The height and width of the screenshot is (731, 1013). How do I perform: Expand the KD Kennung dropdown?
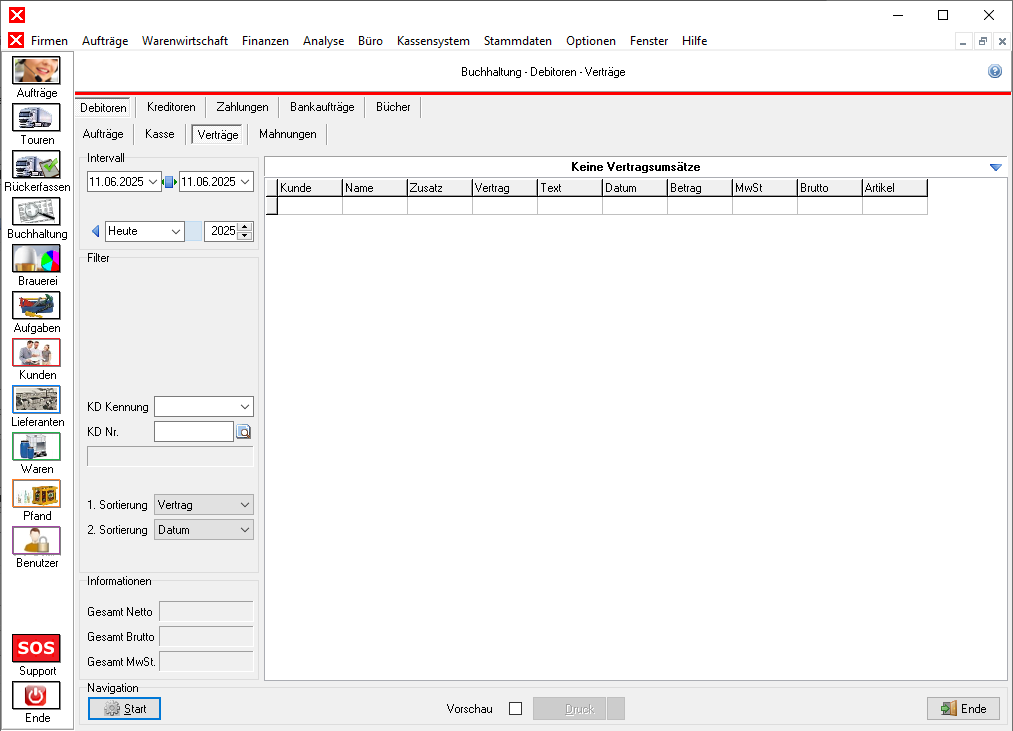click(245, 407)
